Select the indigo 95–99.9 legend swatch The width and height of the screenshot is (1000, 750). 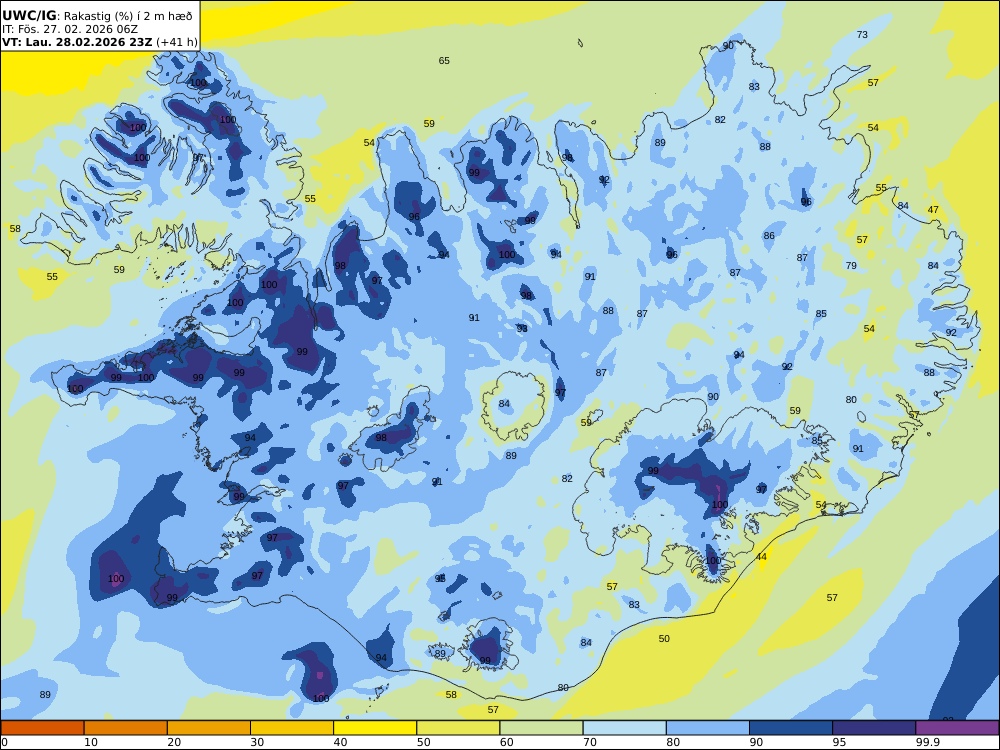tap(874, 728)
